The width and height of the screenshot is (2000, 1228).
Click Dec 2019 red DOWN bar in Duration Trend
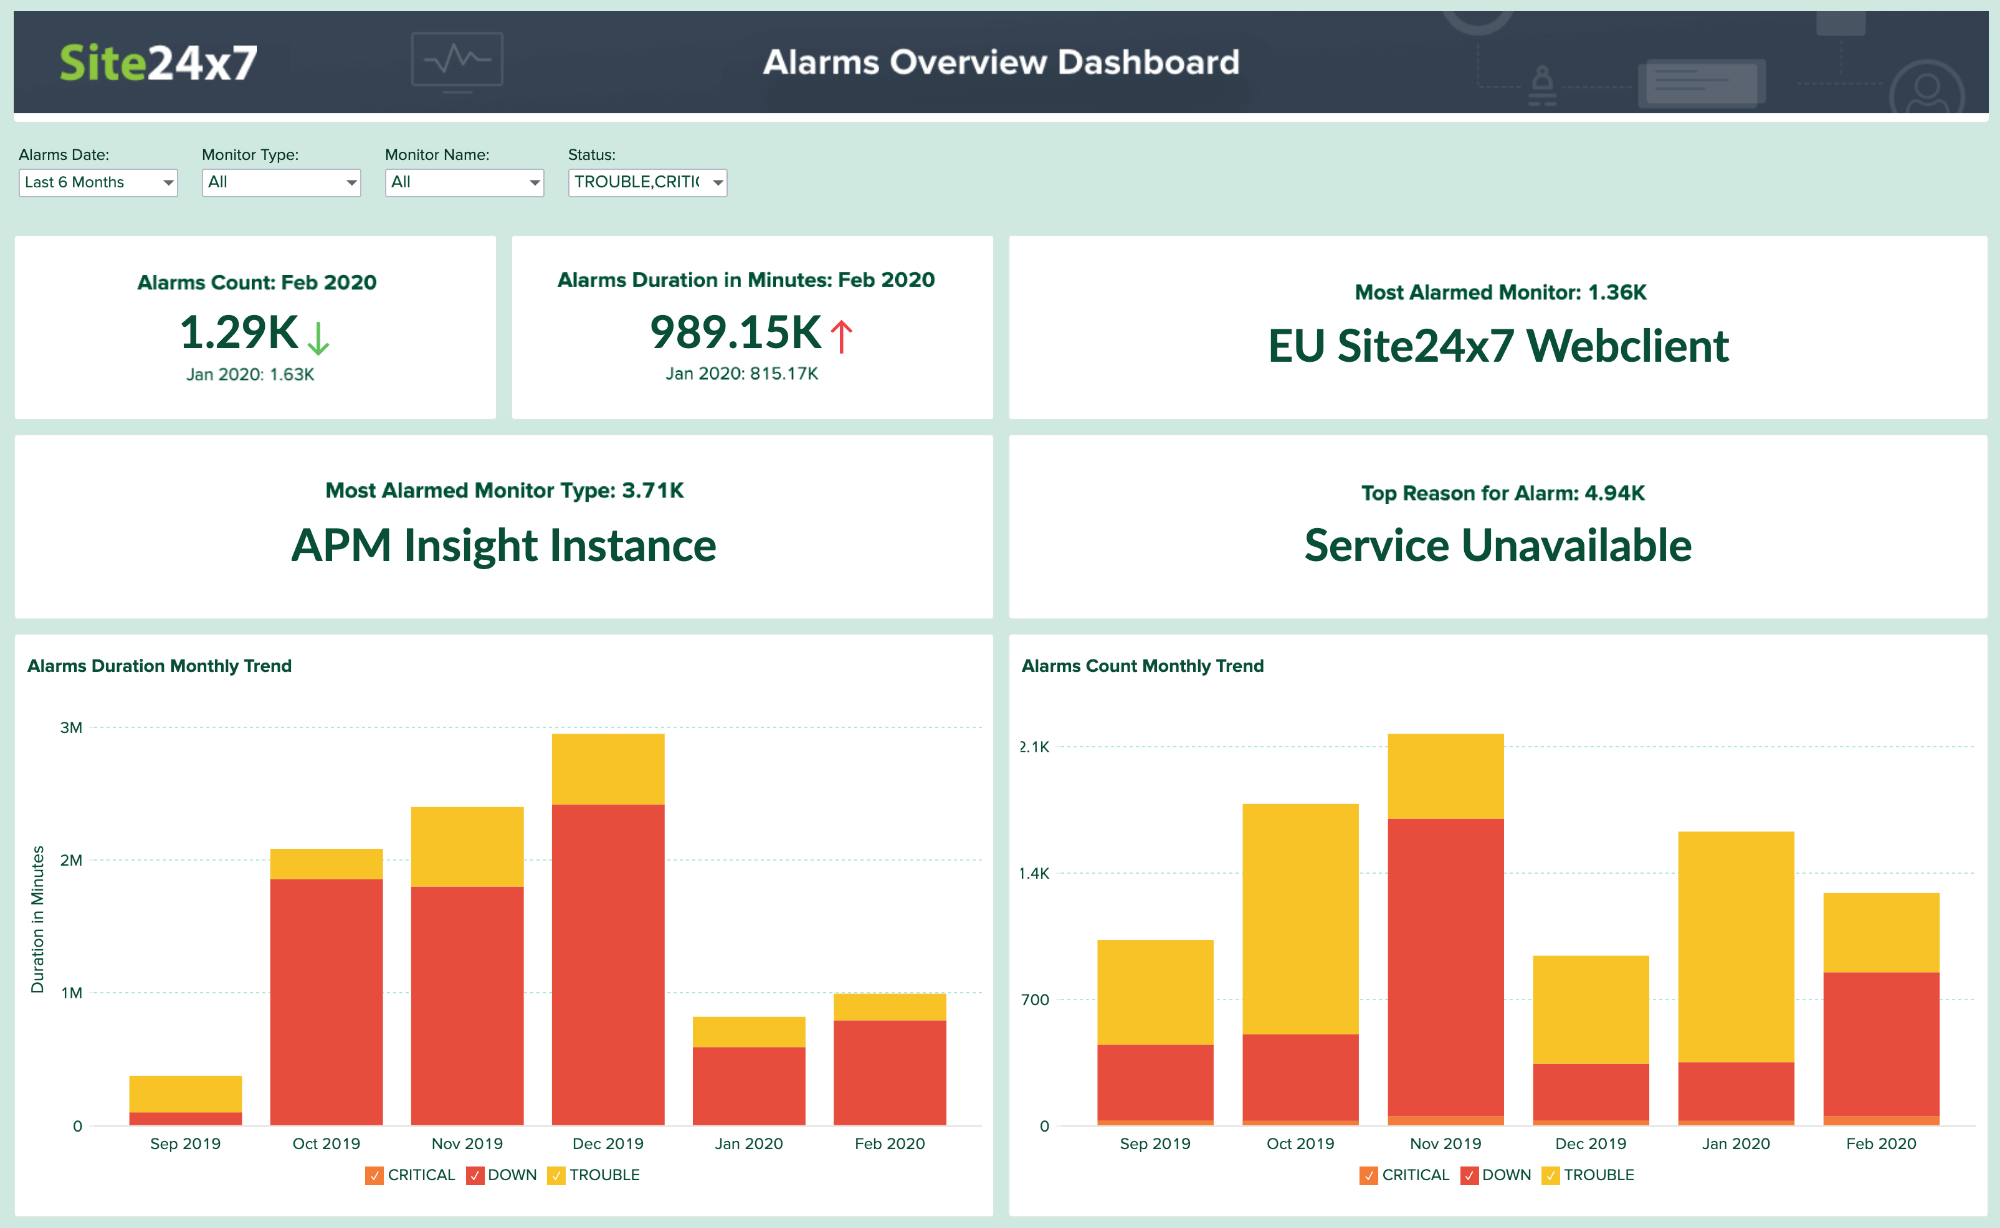(x=608, y=965)
